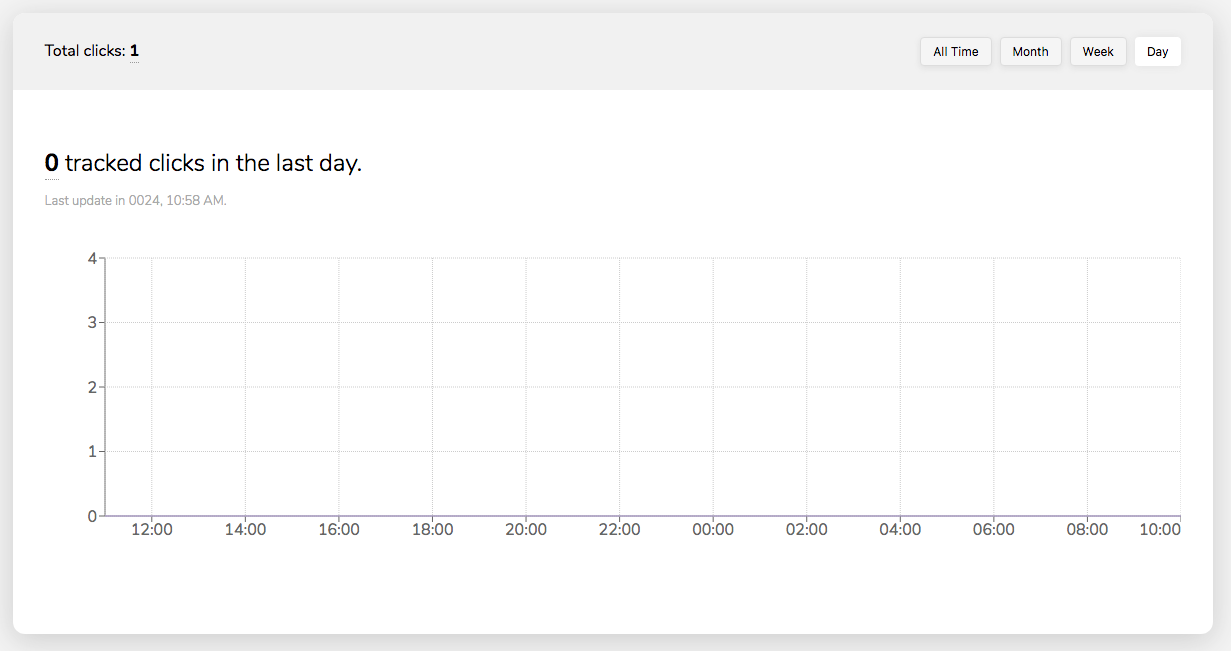The image size is (1231, 651).
Task: Click the 10:00 label at the chart's right edge
Action: point(1162,529)
